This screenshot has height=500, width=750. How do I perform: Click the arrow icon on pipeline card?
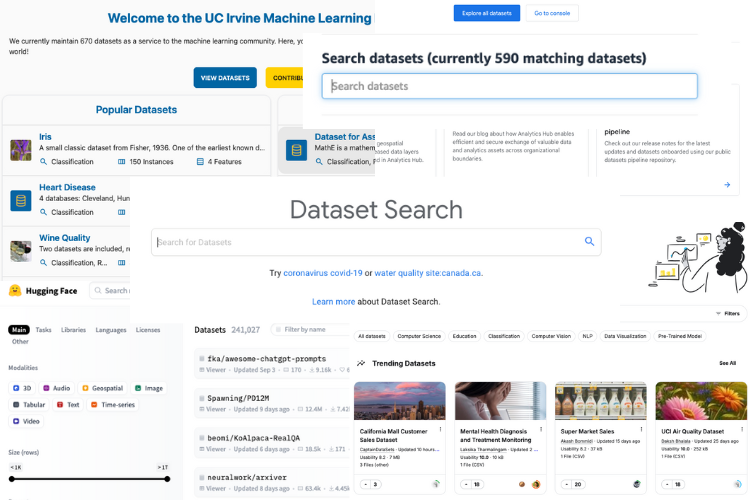coord(726,184)
